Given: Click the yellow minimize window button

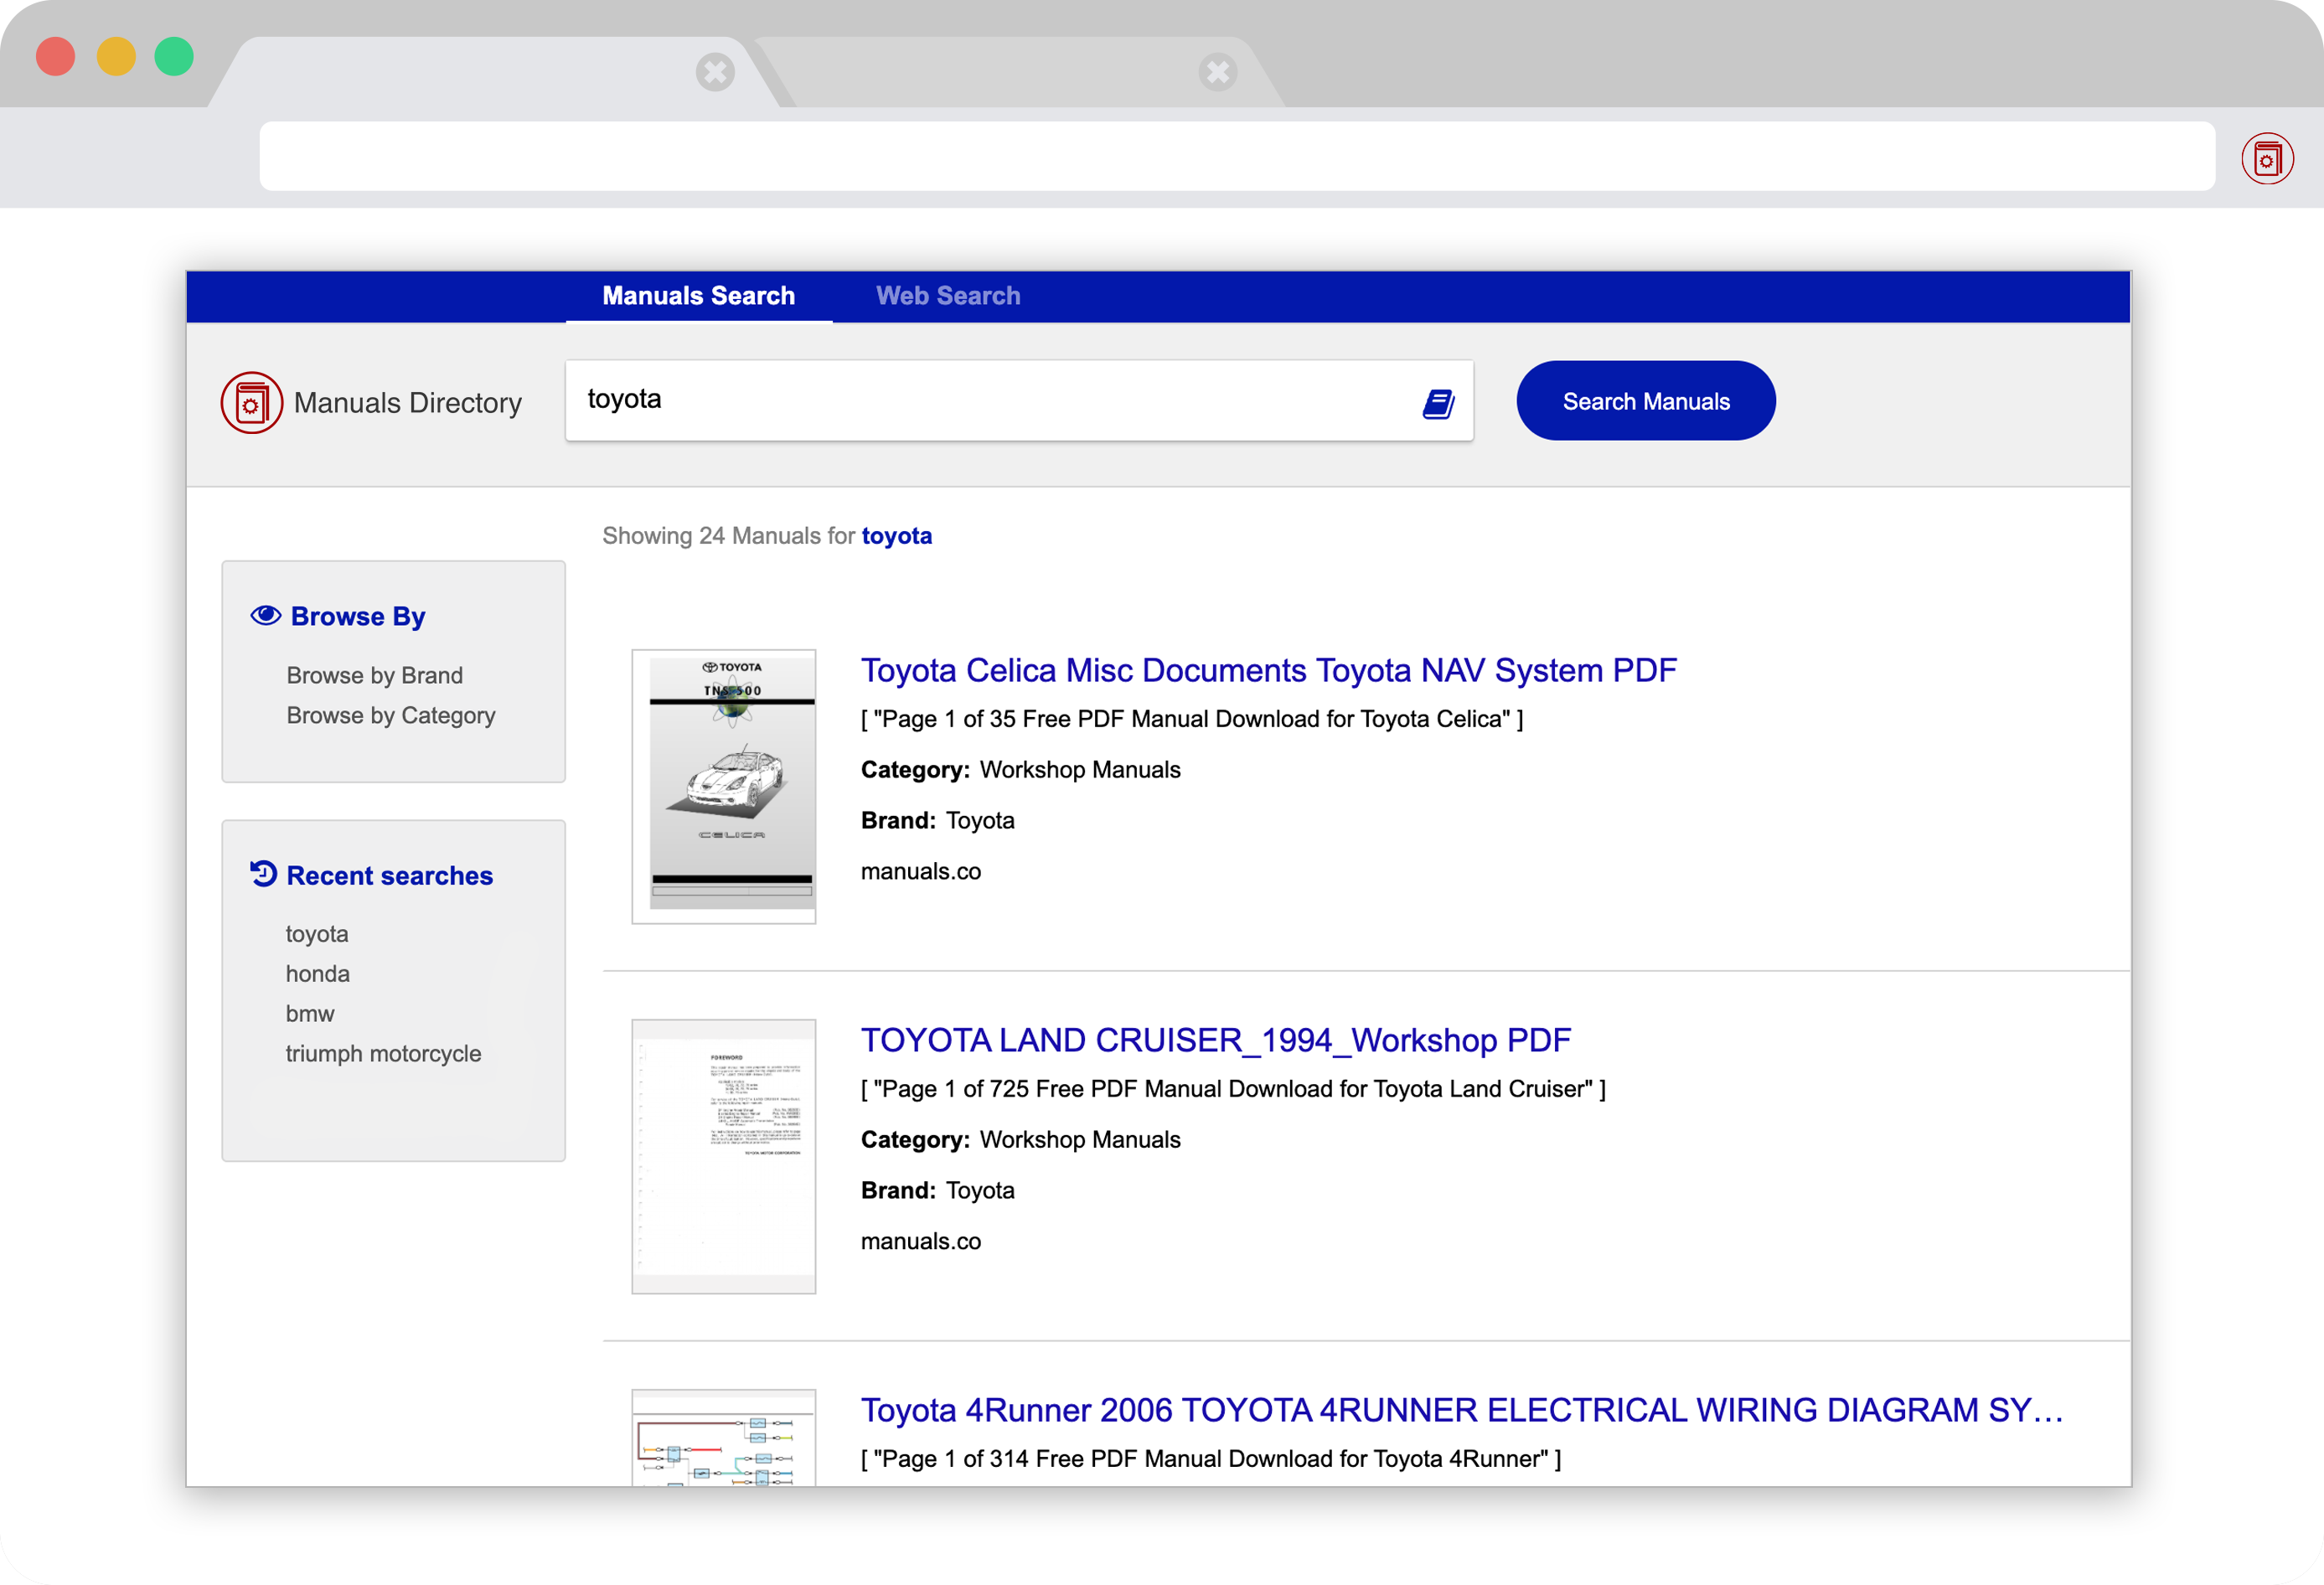Looking at the screenshot, I should [x=116, y=56].
